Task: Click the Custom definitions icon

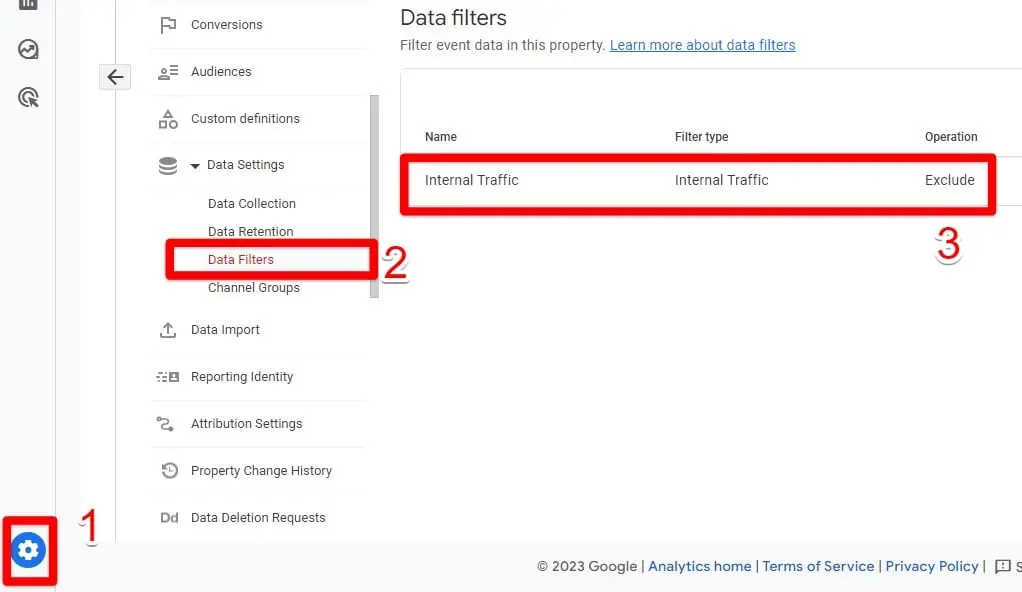Action: pyautogui.click(x=168, y=118)
